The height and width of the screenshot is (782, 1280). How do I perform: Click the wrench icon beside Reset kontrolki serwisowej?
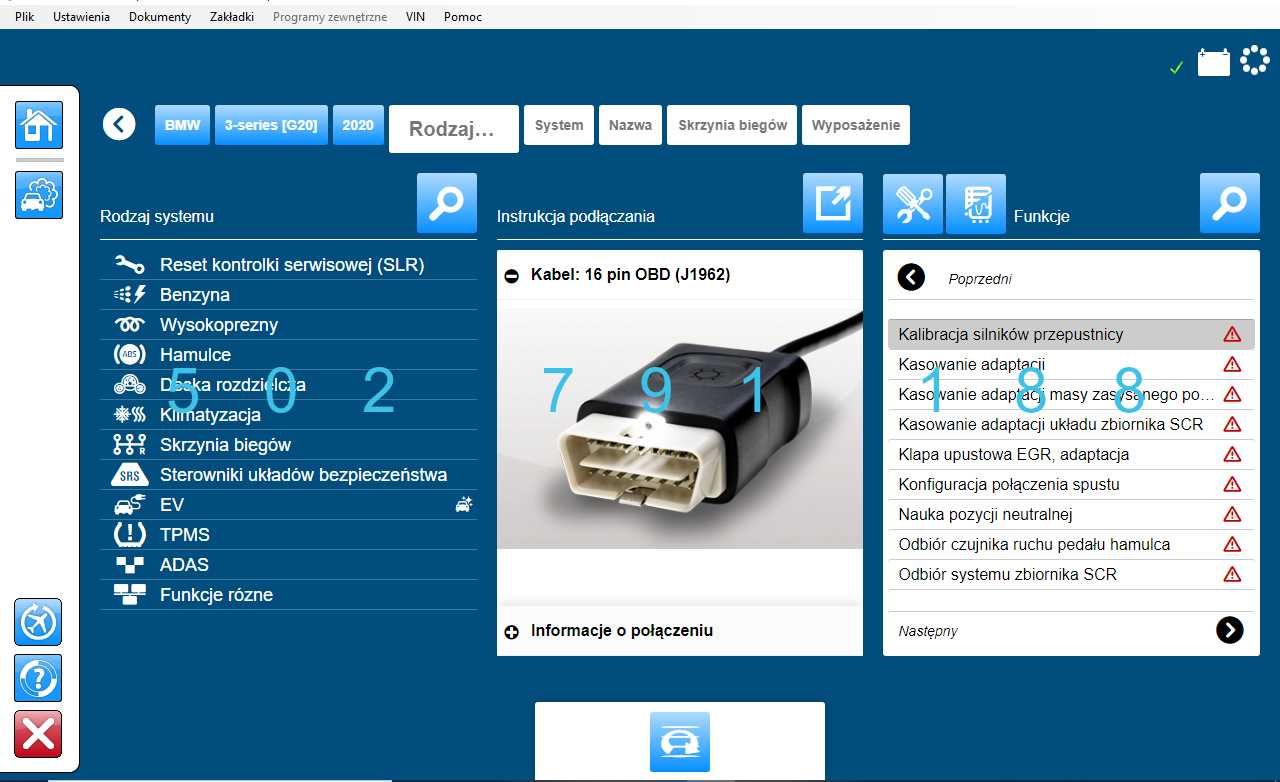130,265
